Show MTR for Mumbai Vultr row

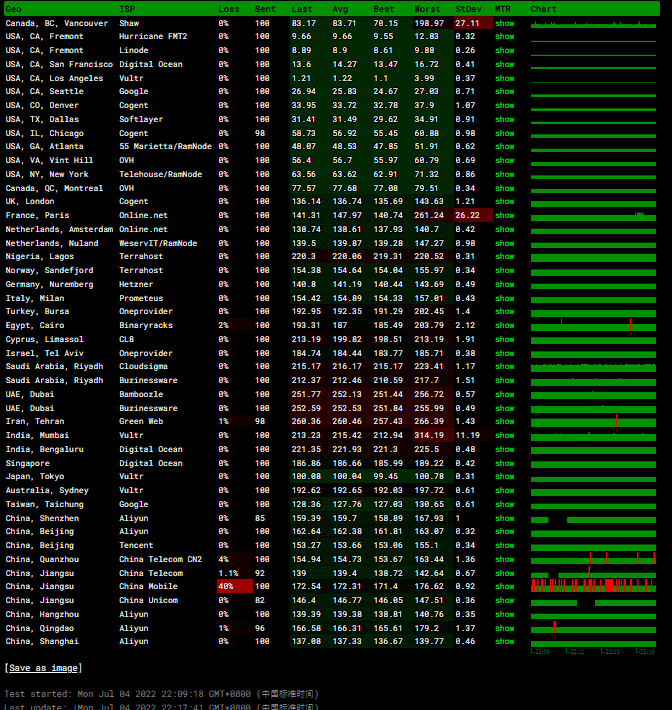(504, 436)
